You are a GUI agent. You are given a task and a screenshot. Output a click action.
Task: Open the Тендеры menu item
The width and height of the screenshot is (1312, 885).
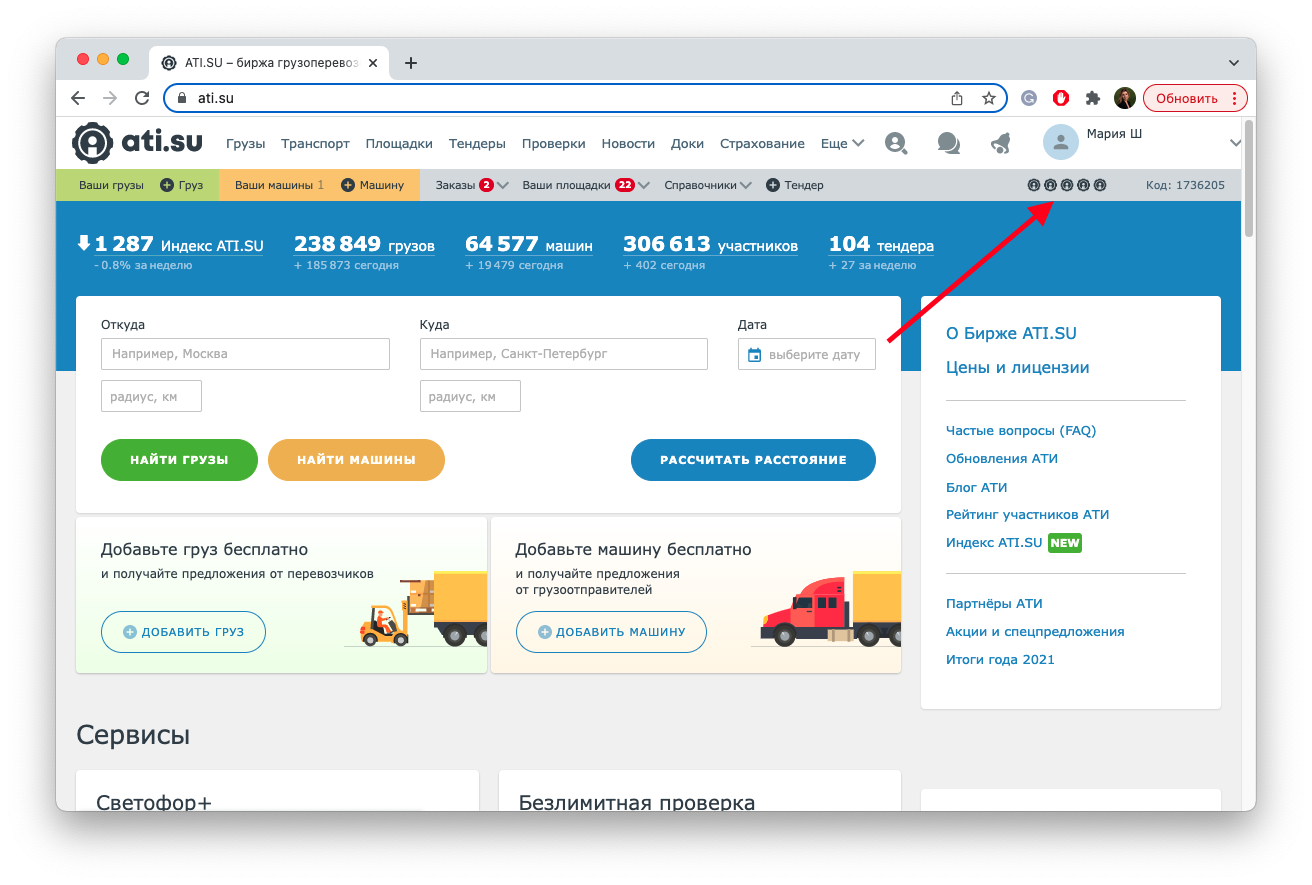point(477,144)
